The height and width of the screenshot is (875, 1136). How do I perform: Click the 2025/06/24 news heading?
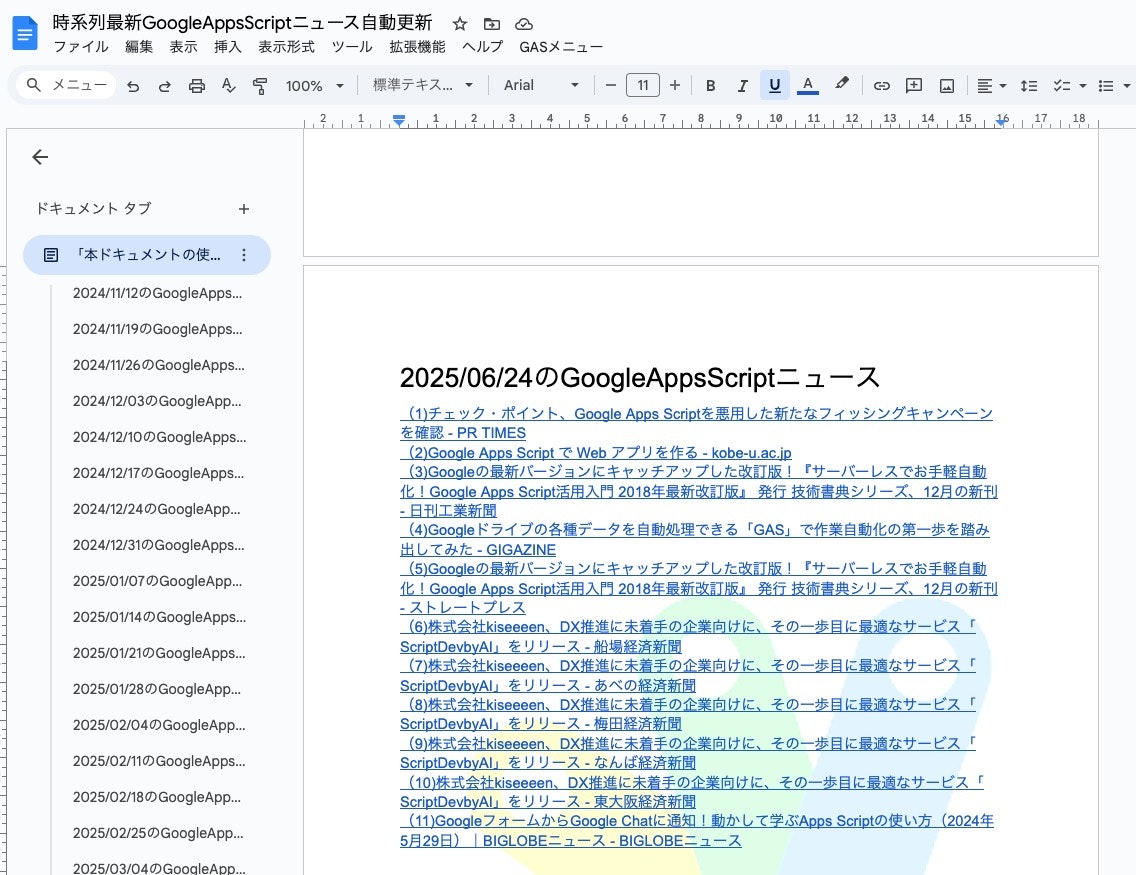tap(640, 377)
